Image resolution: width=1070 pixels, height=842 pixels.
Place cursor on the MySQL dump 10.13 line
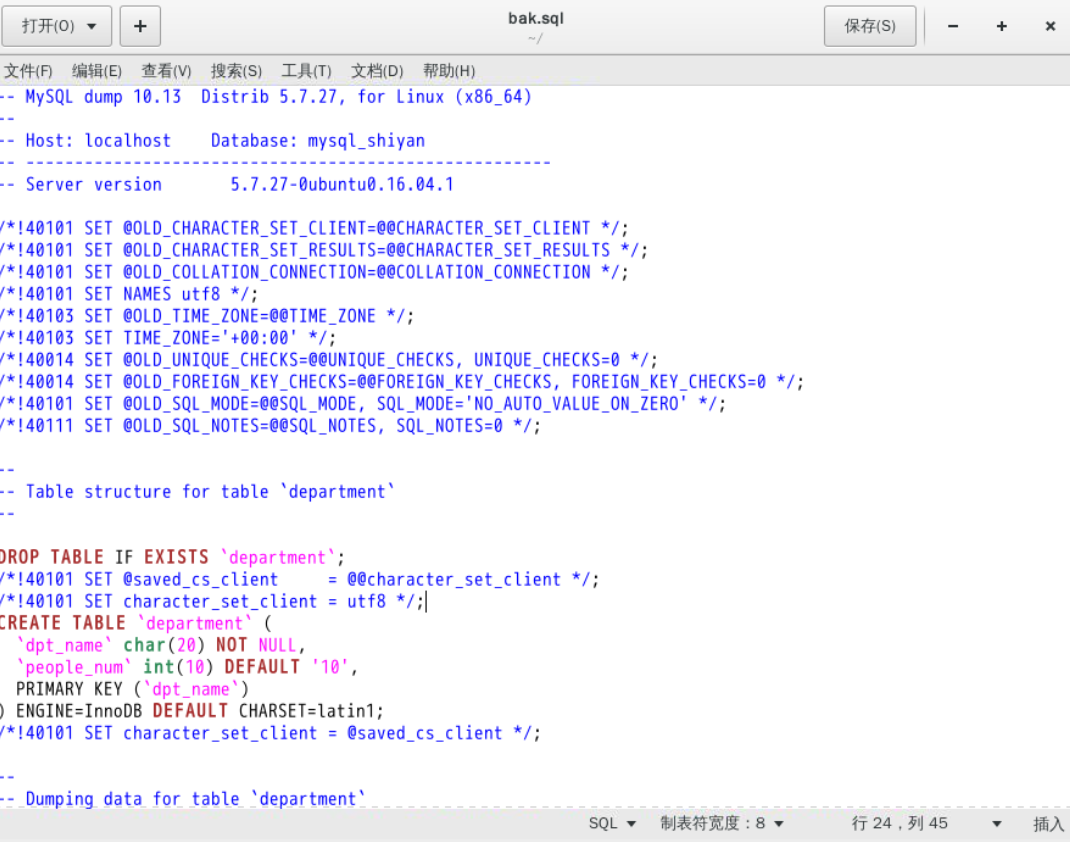click(x=265, y=97)
